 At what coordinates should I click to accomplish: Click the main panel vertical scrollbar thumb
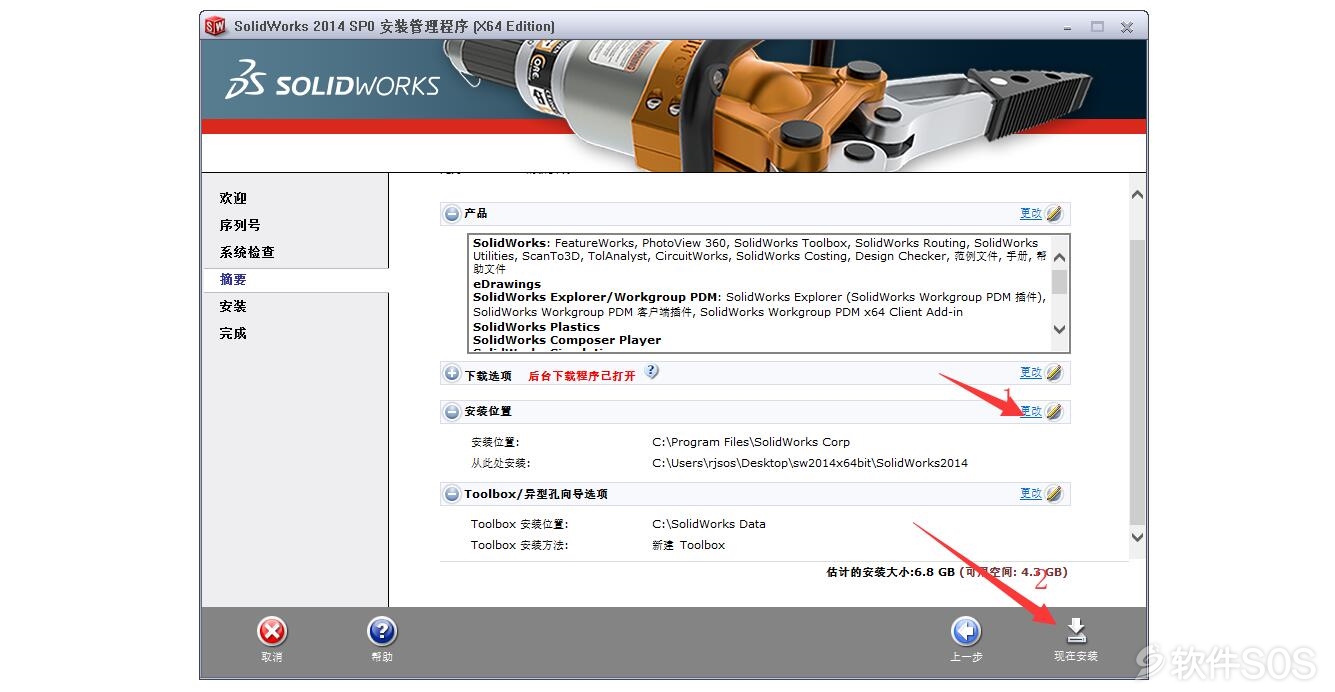click(1137, 381)
